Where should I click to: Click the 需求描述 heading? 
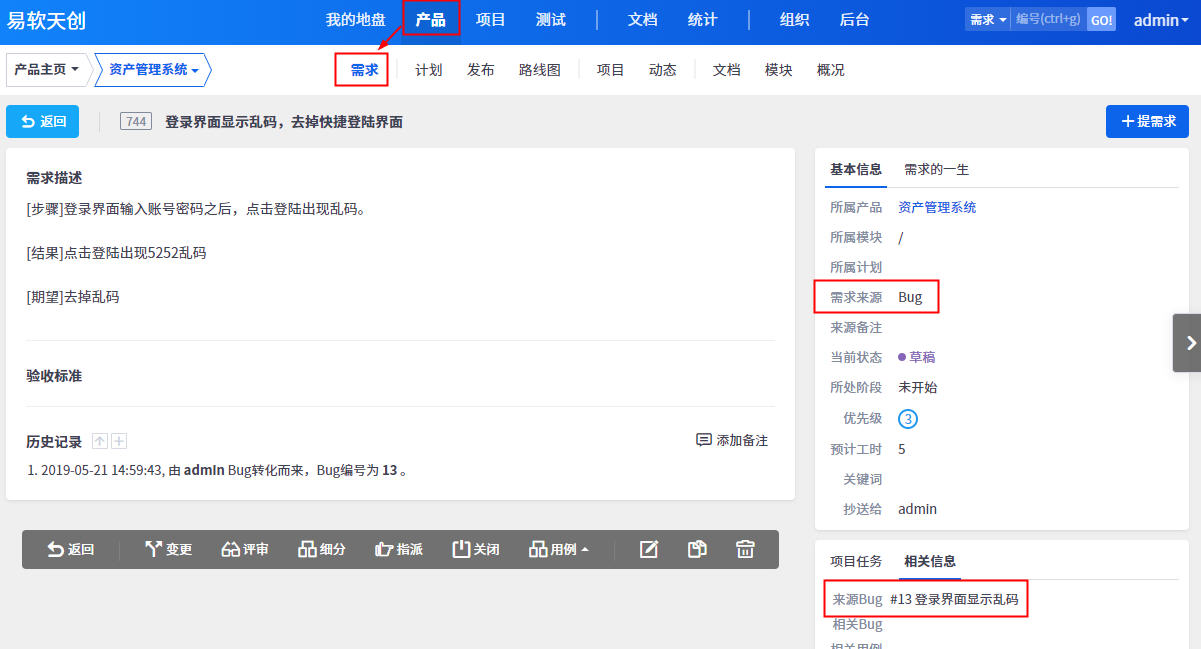coord(54,177)
